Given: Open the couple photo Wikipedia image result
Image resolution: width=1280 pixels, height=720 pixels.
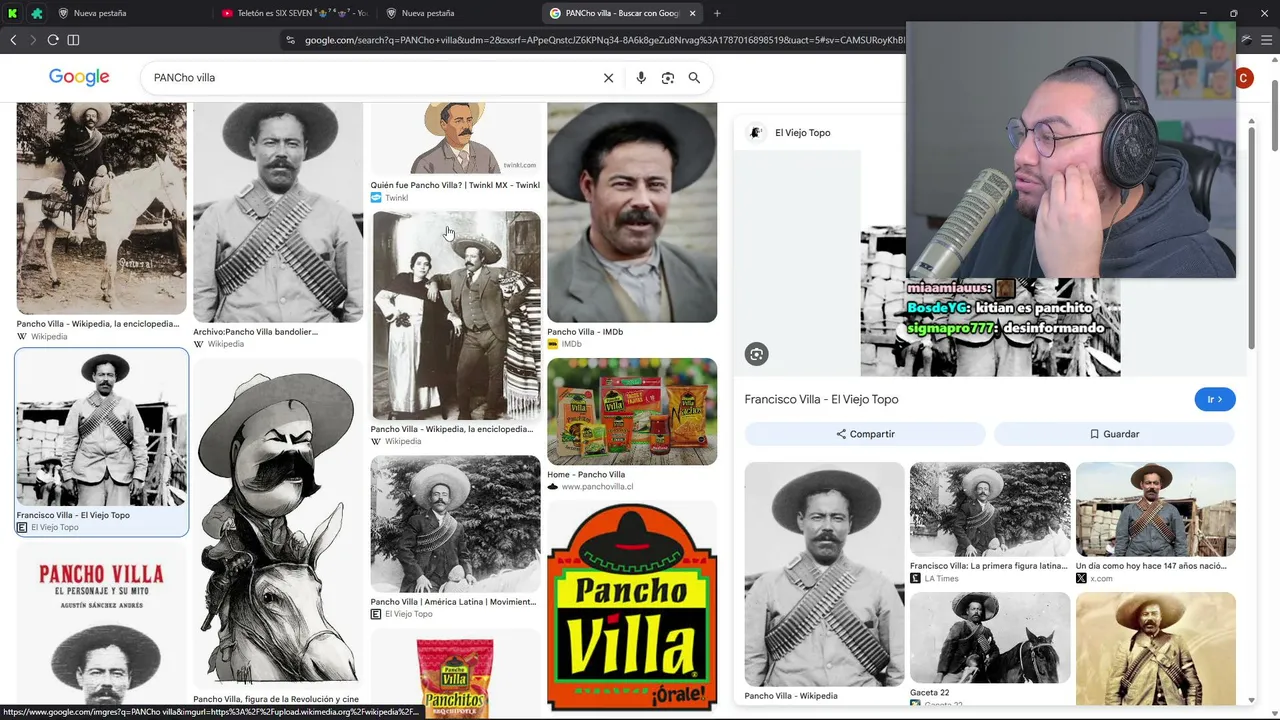Looking at the screenshot, I should [x=455, y=315].
